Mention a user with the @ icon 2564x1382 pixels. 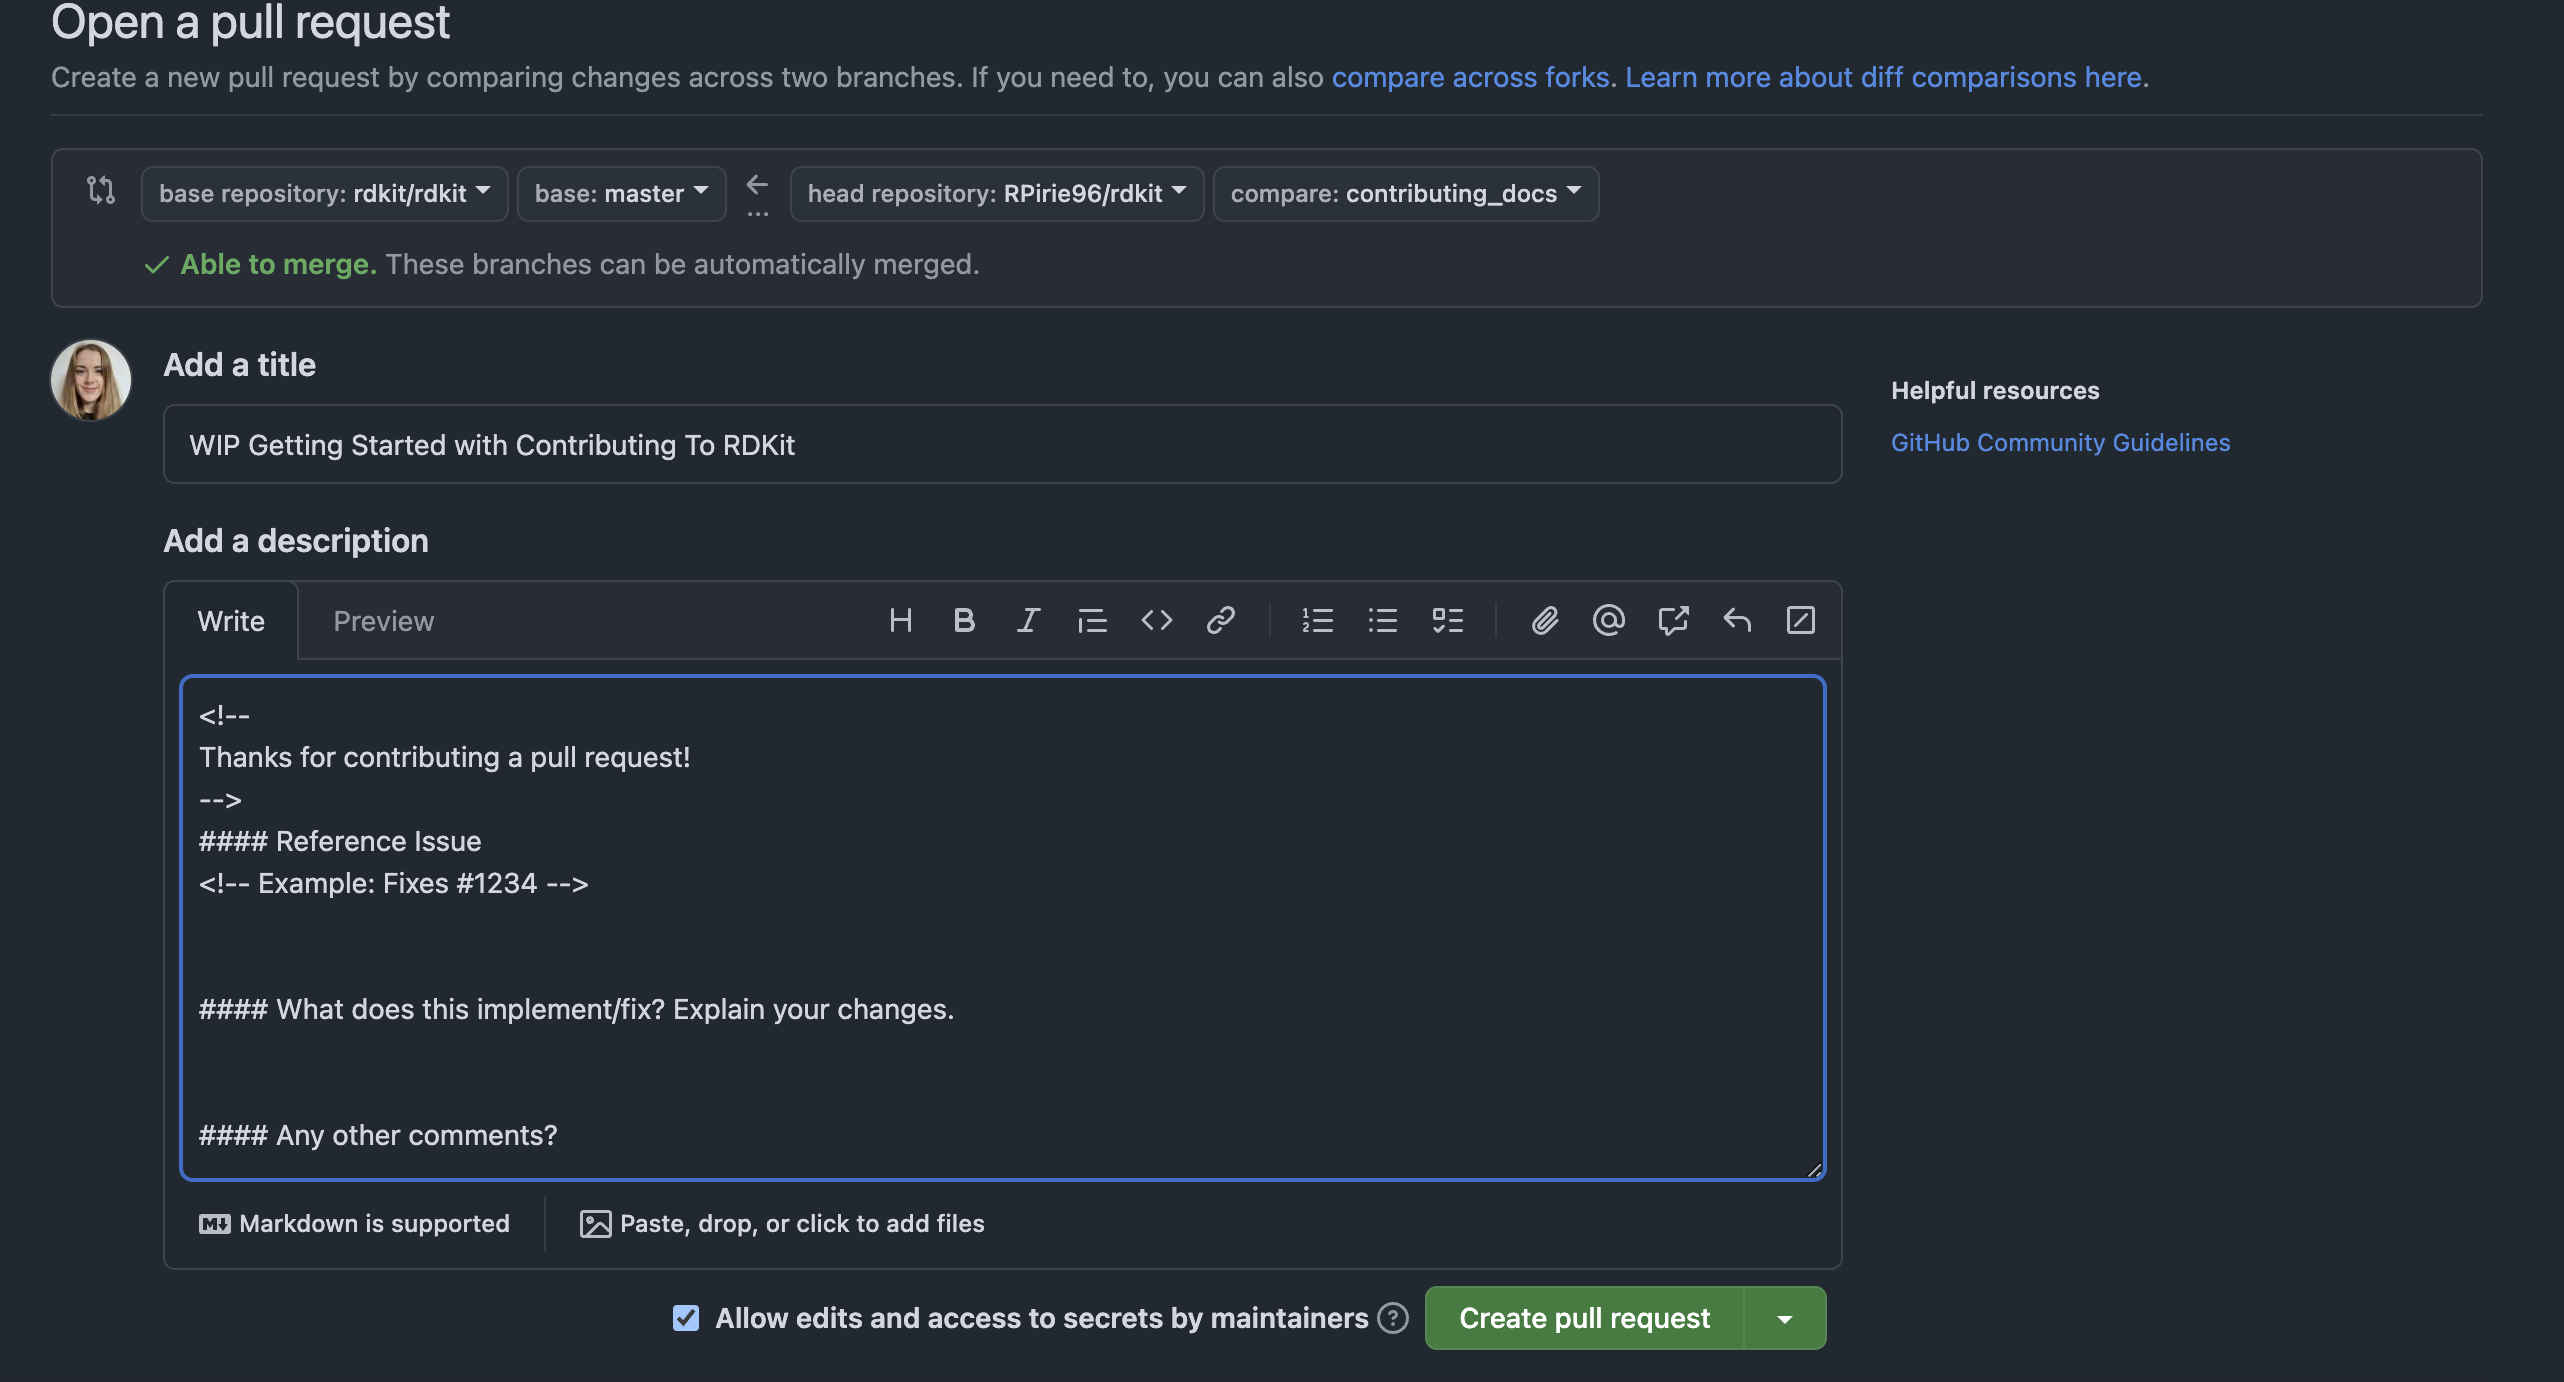point(1608,621)
